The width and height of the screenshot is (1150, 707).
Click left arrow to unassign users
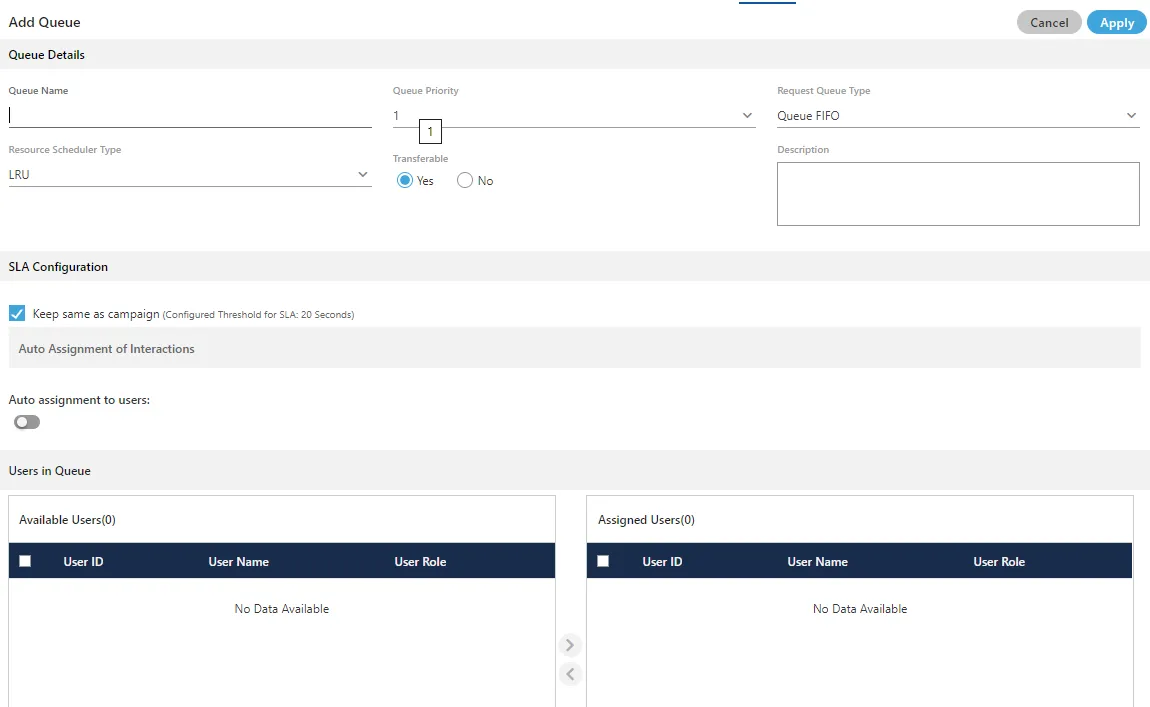tap(570, 674)
